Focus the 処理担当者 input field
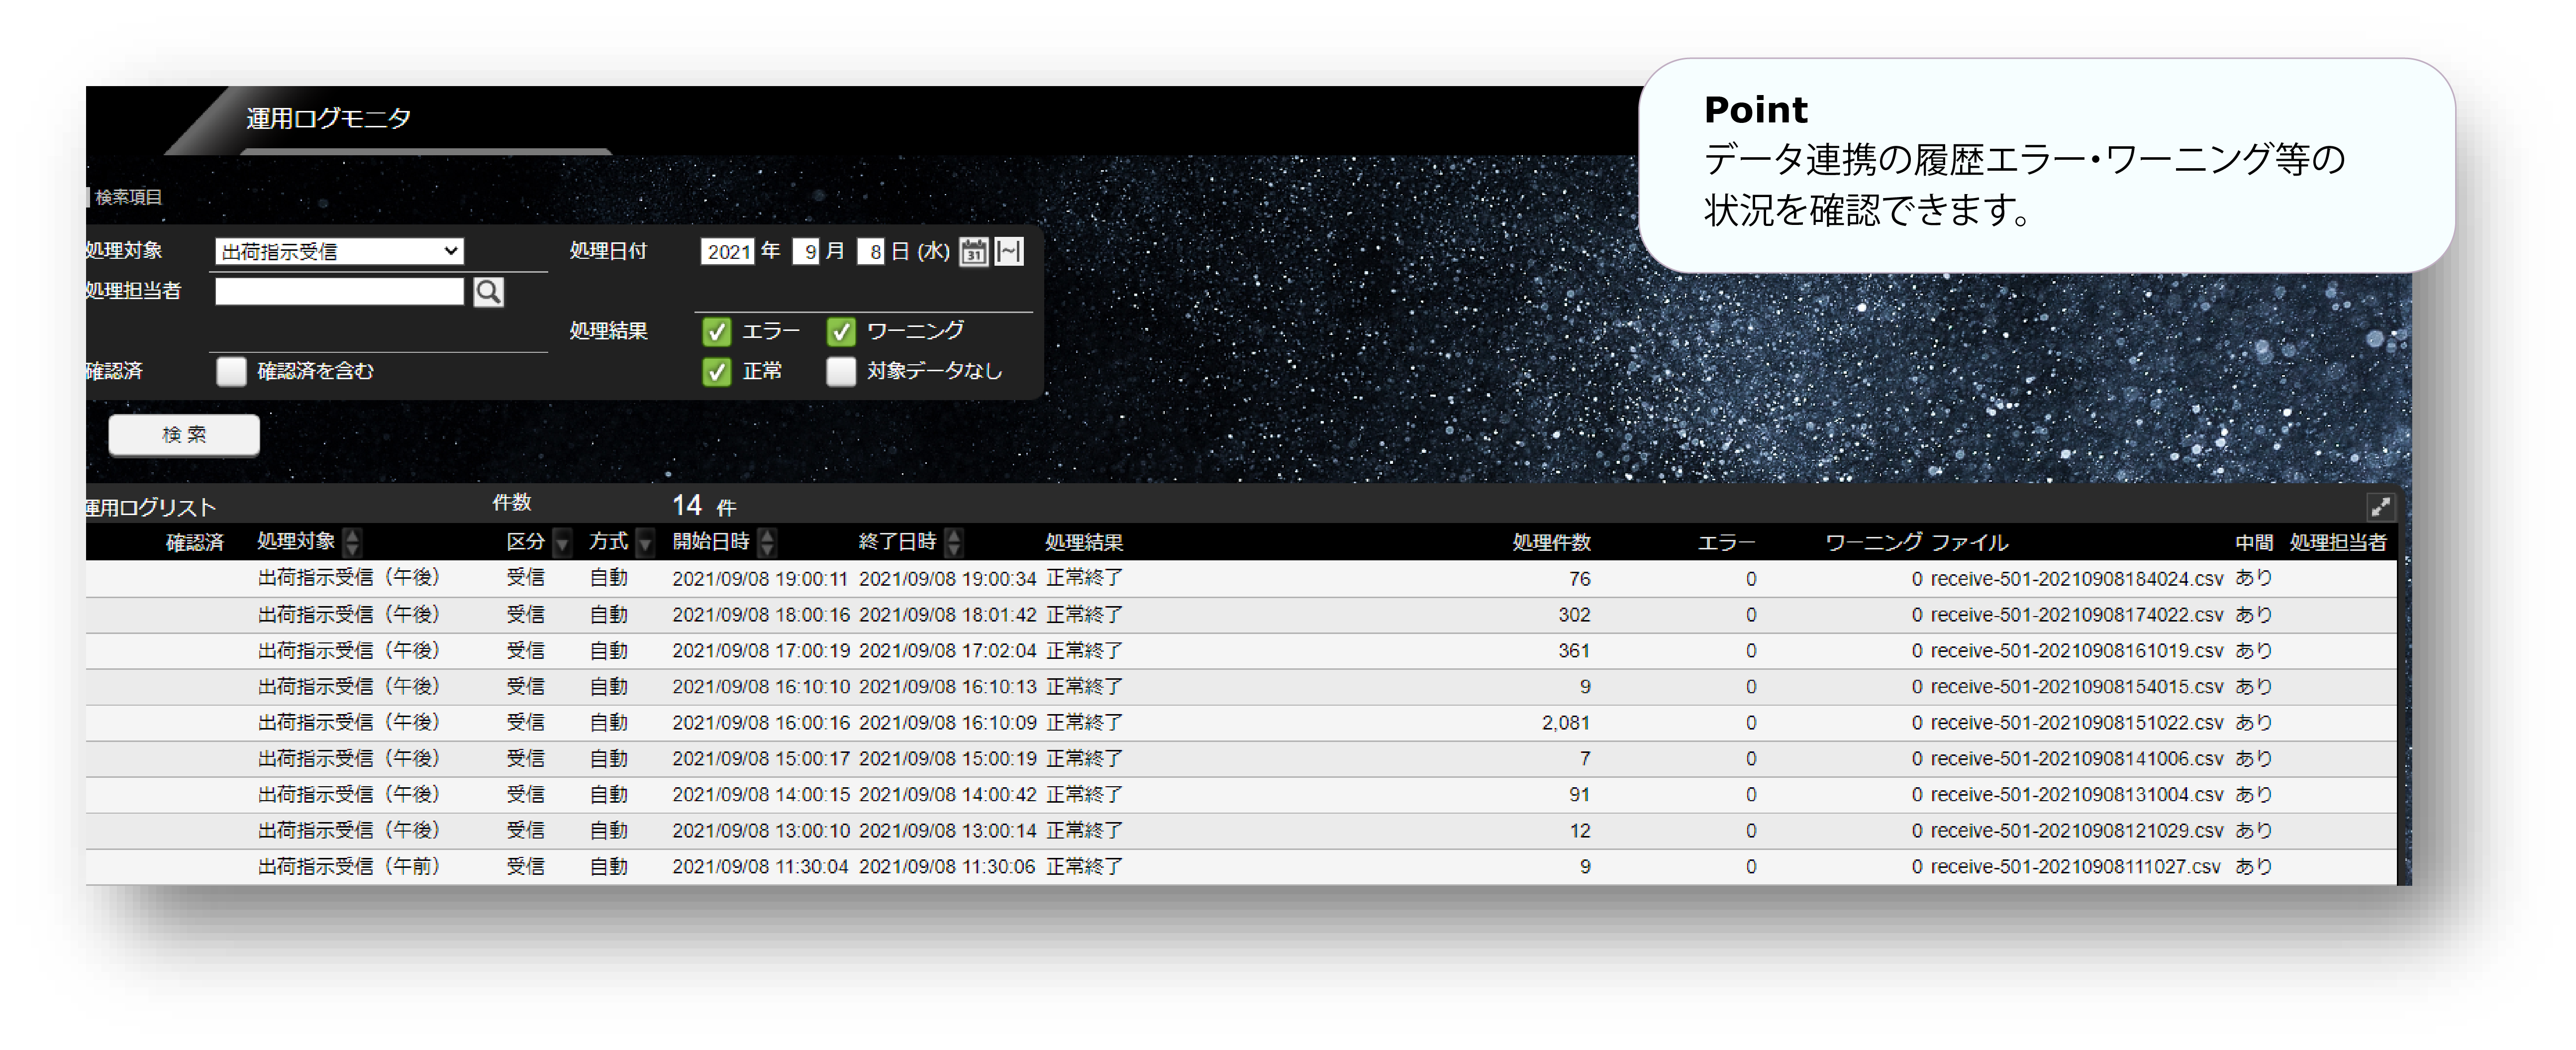Viewport: 2576px width, 1050px height. pos(339,292)
